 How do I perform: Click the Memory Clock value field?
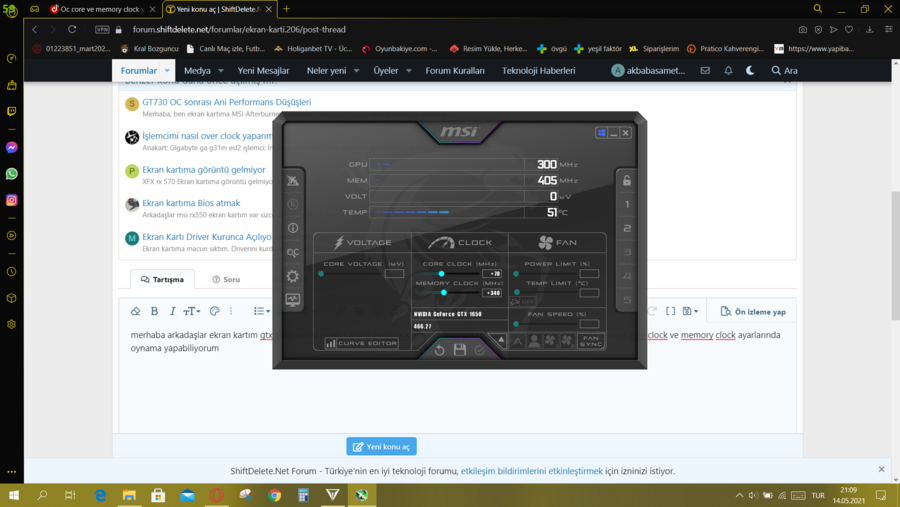pyautogui.click(x=492, y=293)
